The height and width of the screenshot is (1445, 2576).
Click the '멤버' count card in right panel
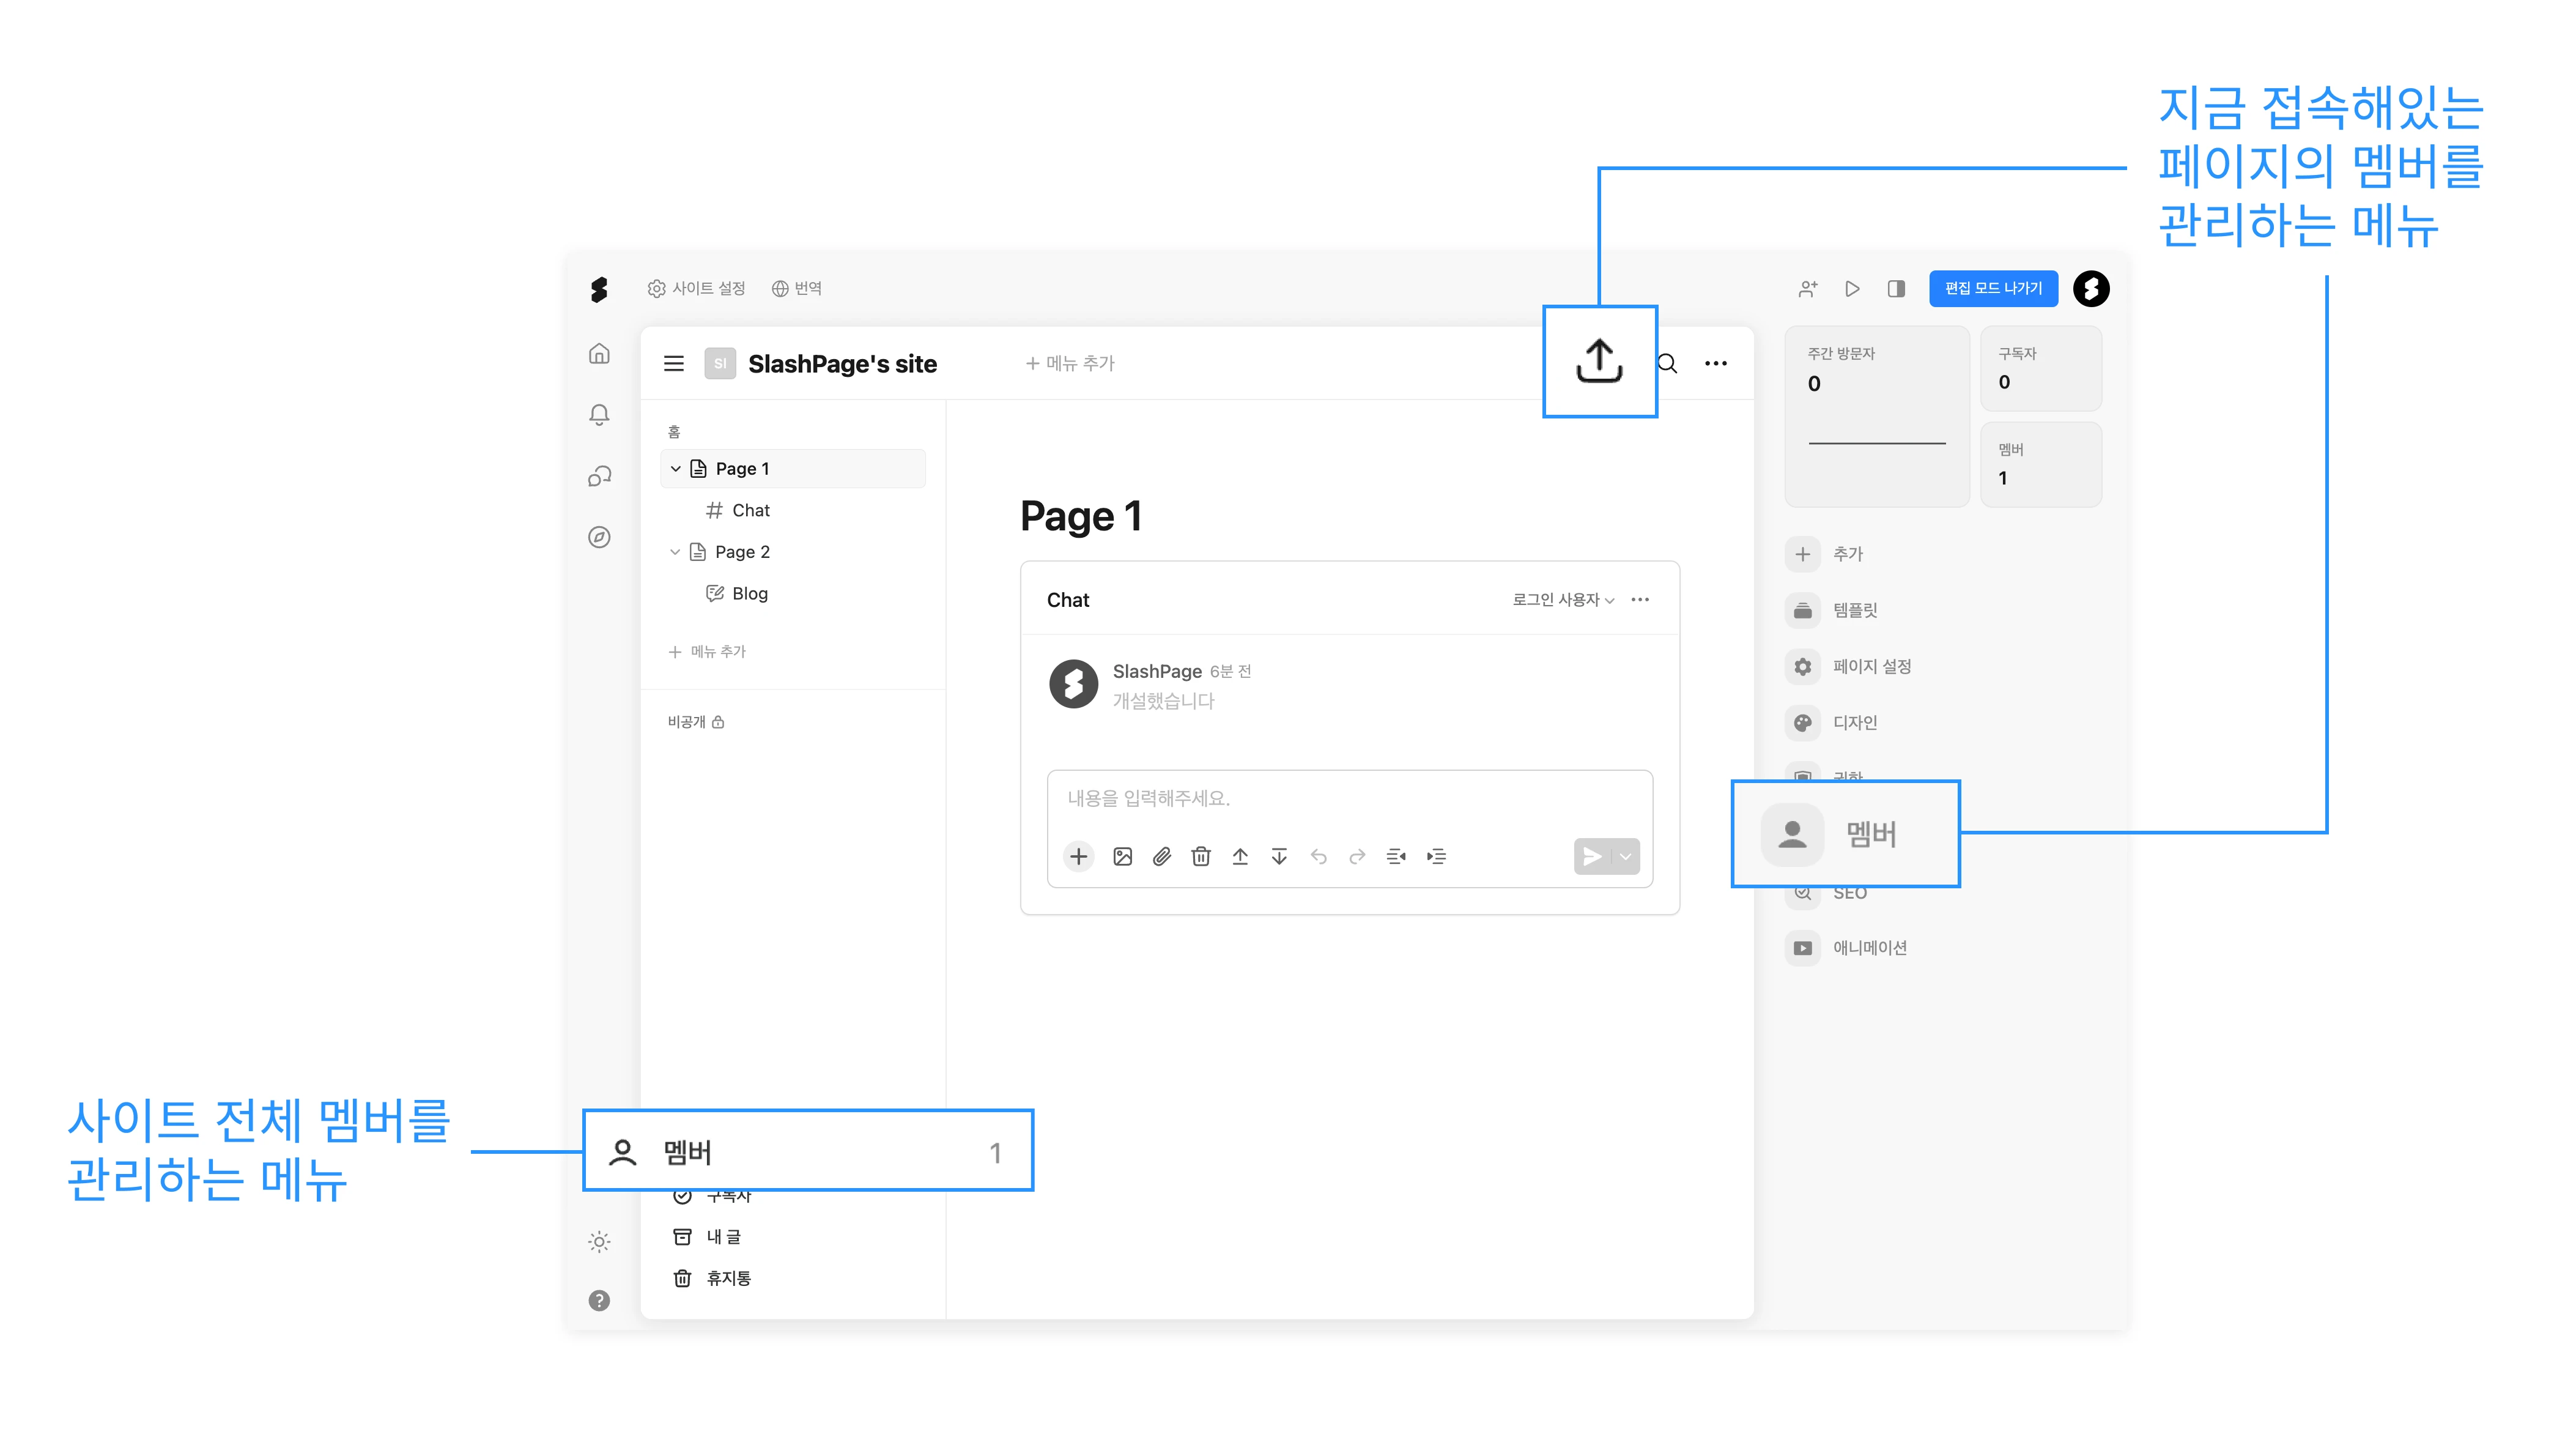(2041, 465)
